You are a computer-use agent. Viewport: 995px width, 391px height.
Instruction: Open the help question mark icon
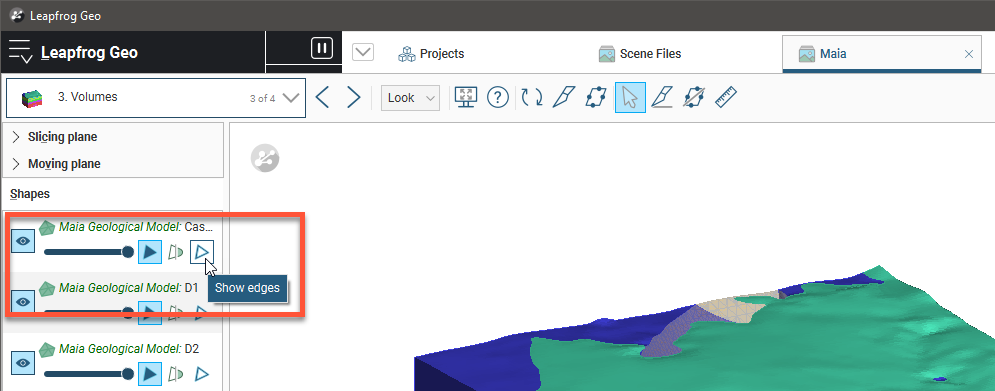pyautogui.click(x=498, y=98)
